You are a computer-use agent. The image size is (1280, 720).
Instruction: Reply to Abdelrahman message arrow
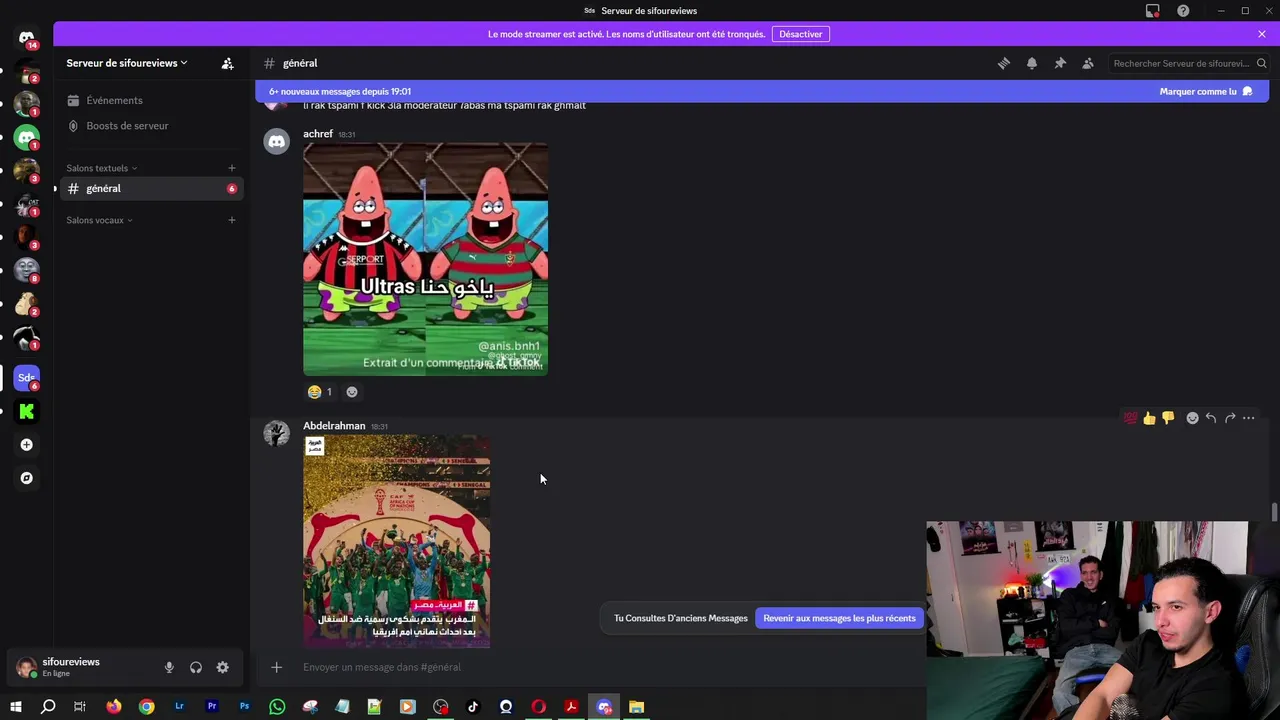[x=1211, y=418]
